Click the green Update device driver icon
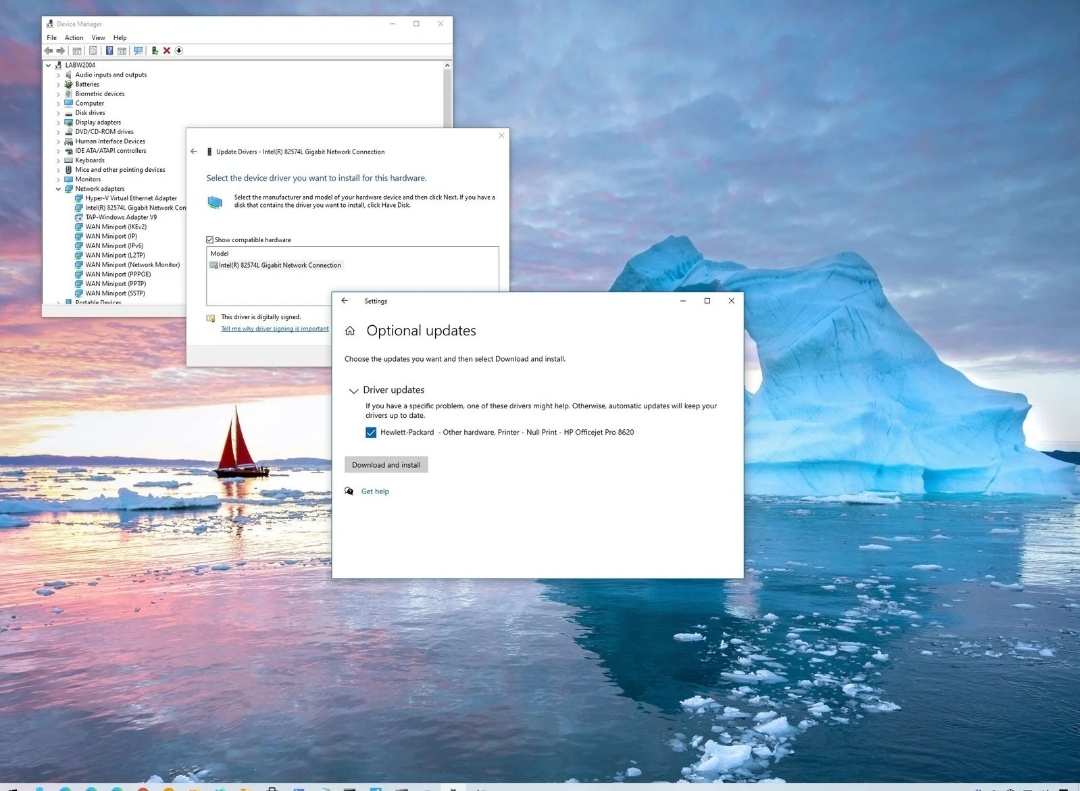The image size is (1080, 791). [155, 51]
